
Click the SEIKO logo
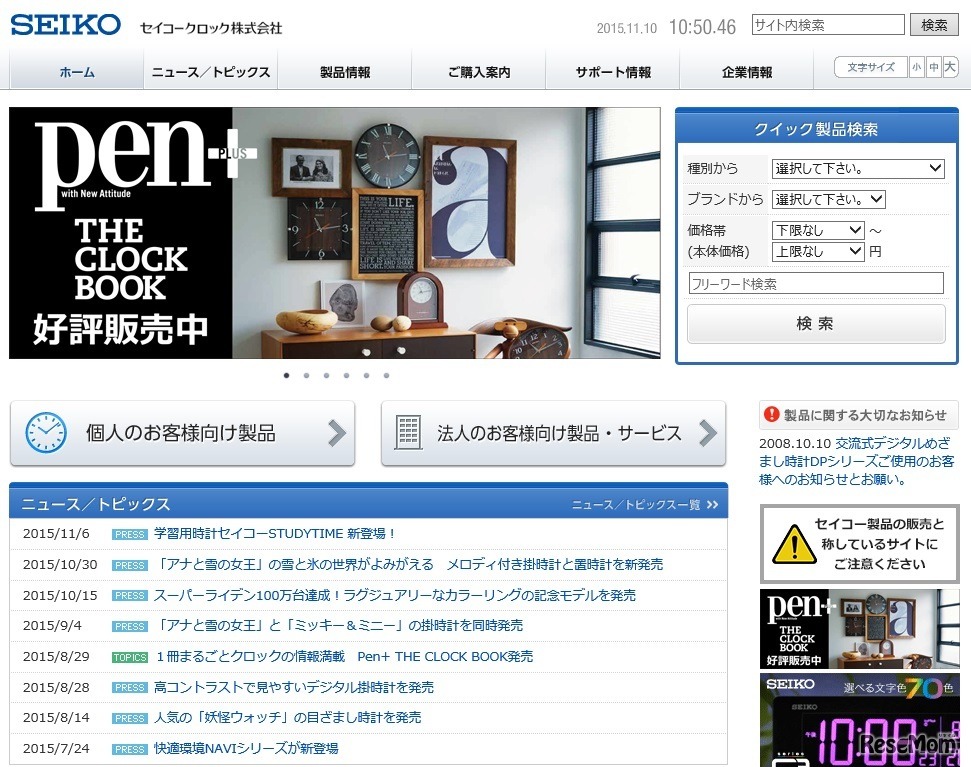(x=64, y=24)
